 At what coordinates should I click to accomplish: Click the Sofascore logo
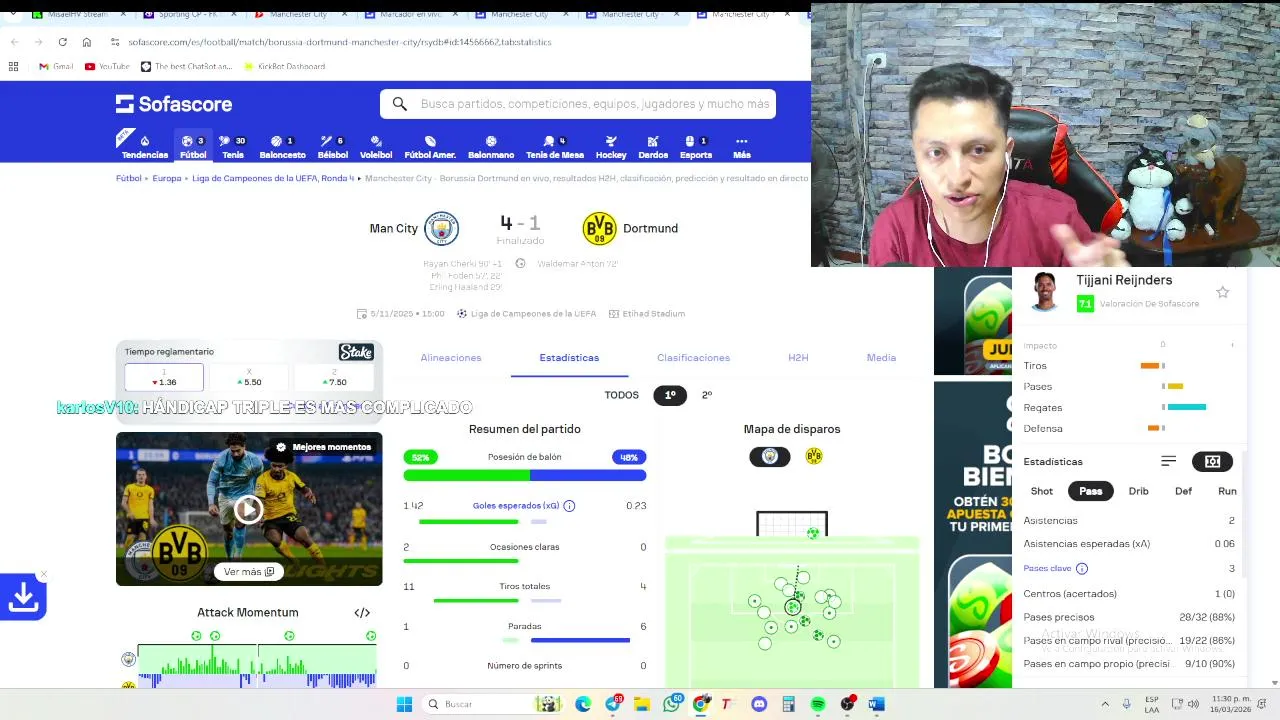tap(174, 104)
